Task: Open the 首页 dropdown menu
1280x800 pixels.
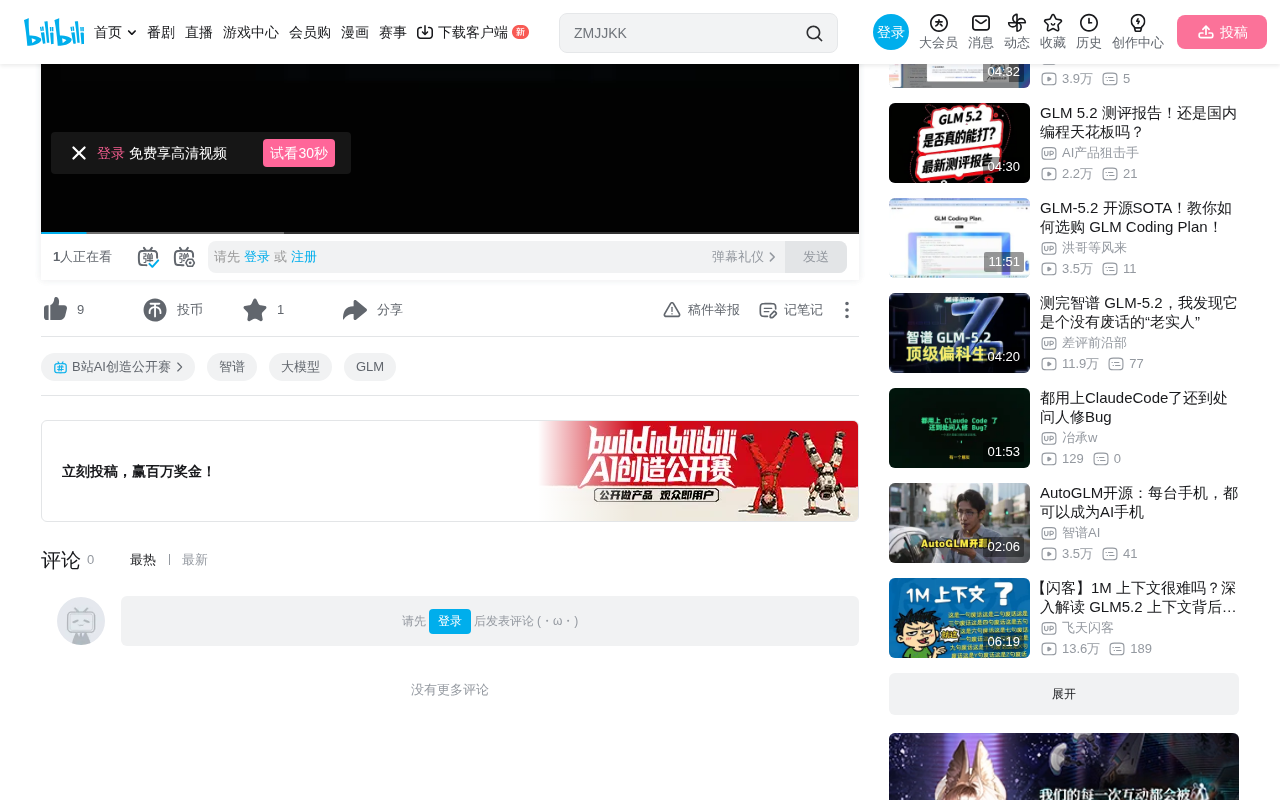Action: (115, 32)
